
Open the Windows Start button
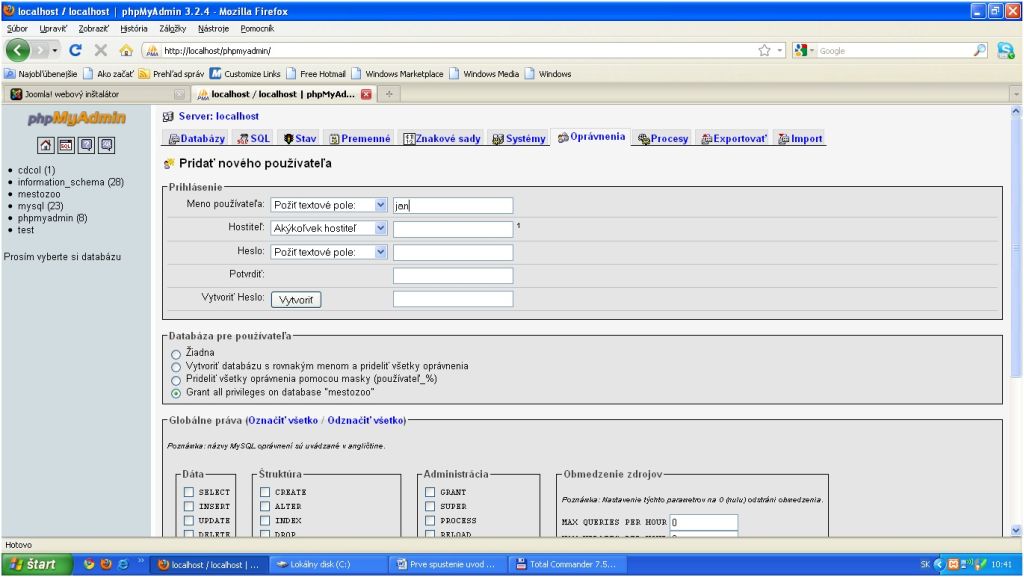coord(36,564)
